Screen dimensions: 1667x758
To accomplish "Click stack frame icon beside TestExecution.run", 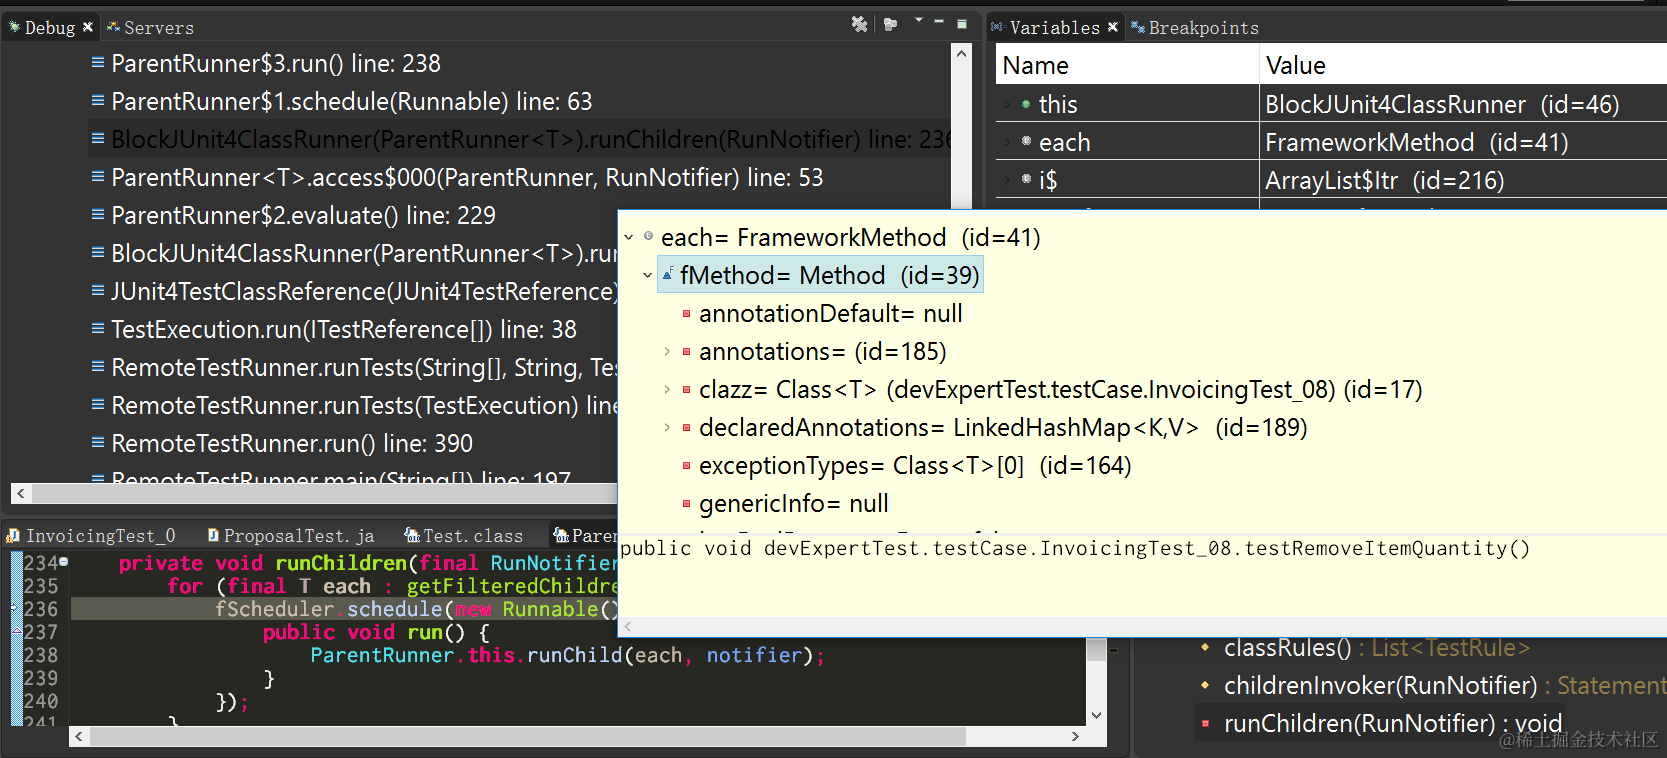I will 98,328.
